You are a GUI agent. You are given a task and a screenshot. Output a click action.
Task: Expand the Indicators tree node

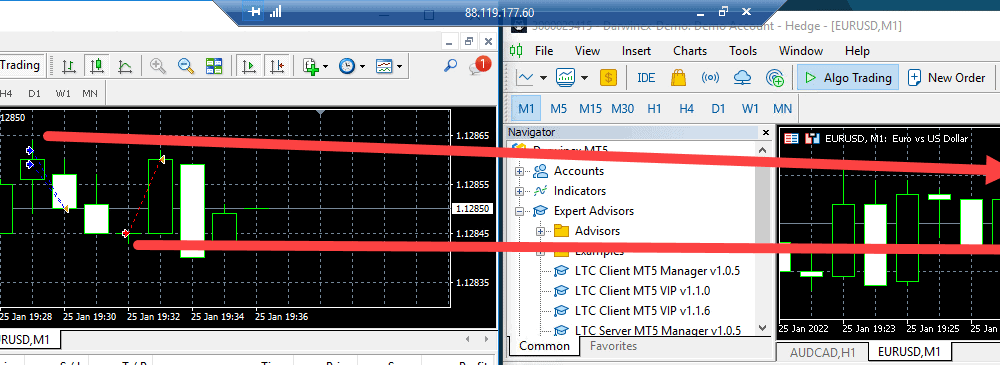tap(519, 191)
